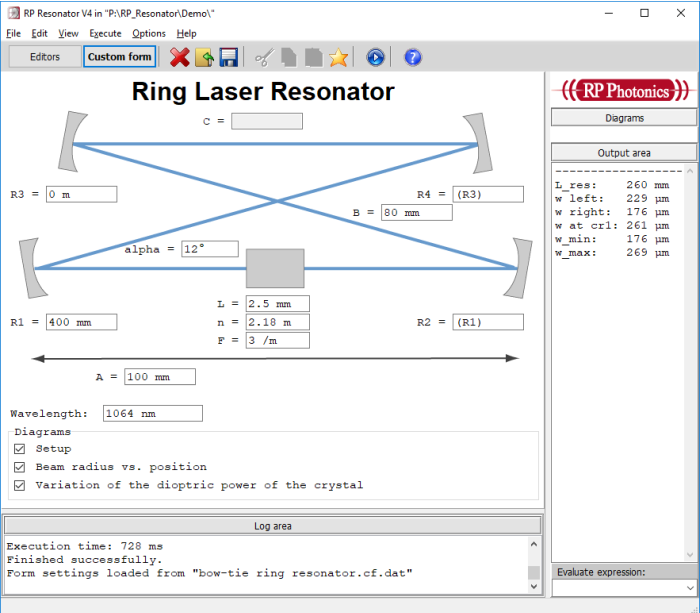Screen dimensions: 700x613
Task: Click the output area scroll down arrow
Action: tap(690, 555)
